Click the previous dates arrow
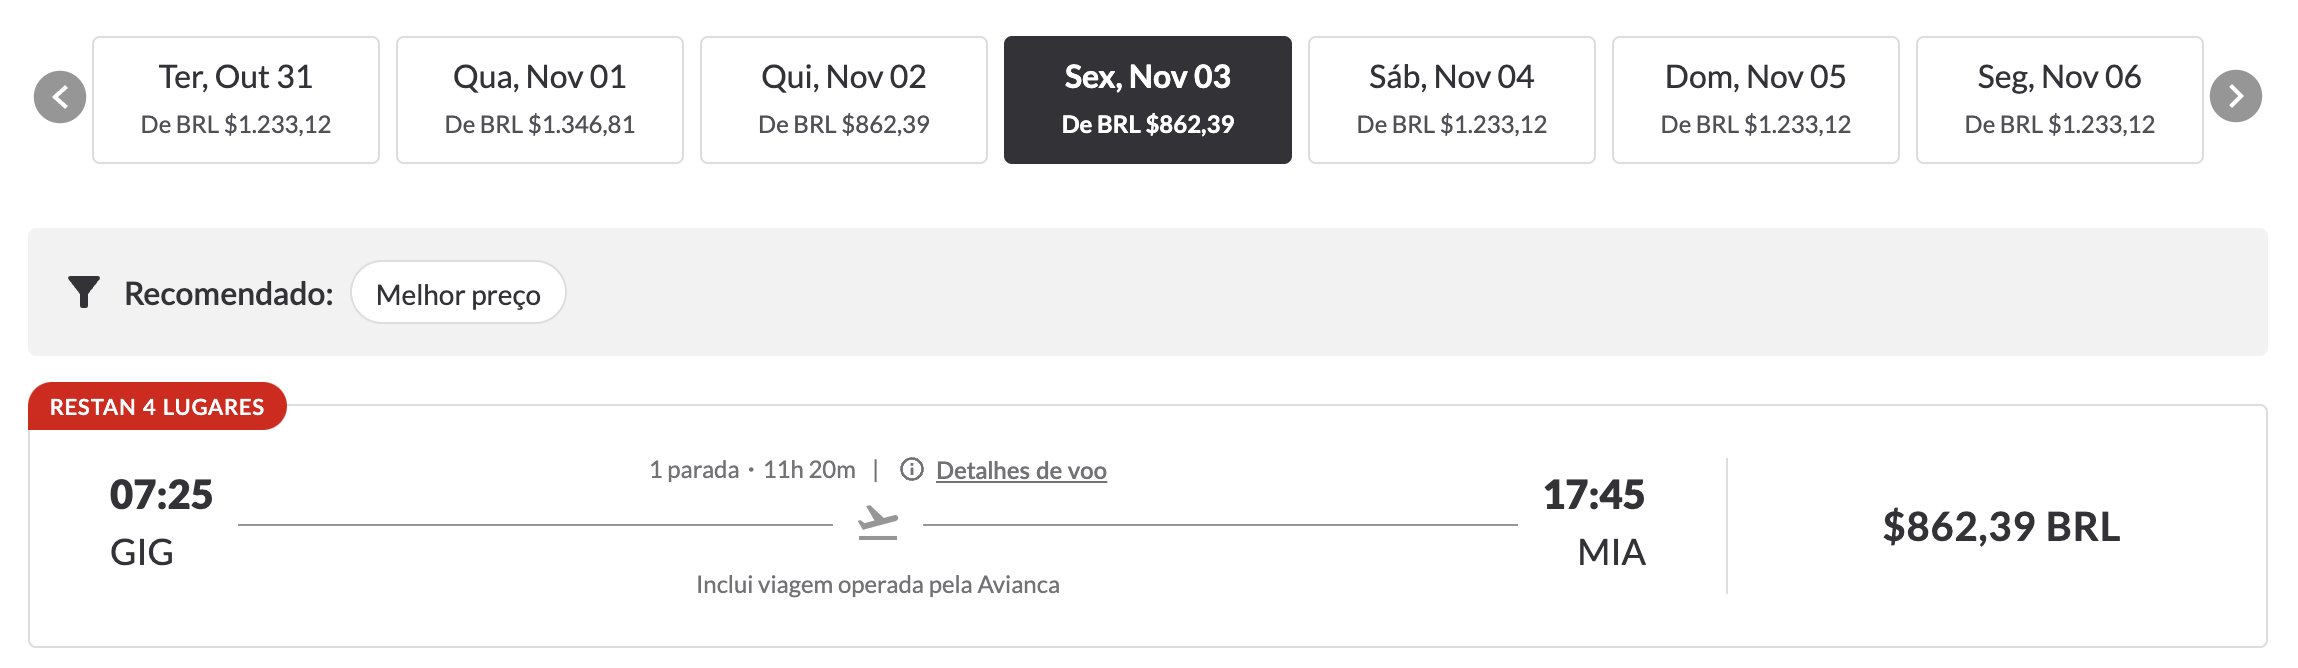 (60, 97)
